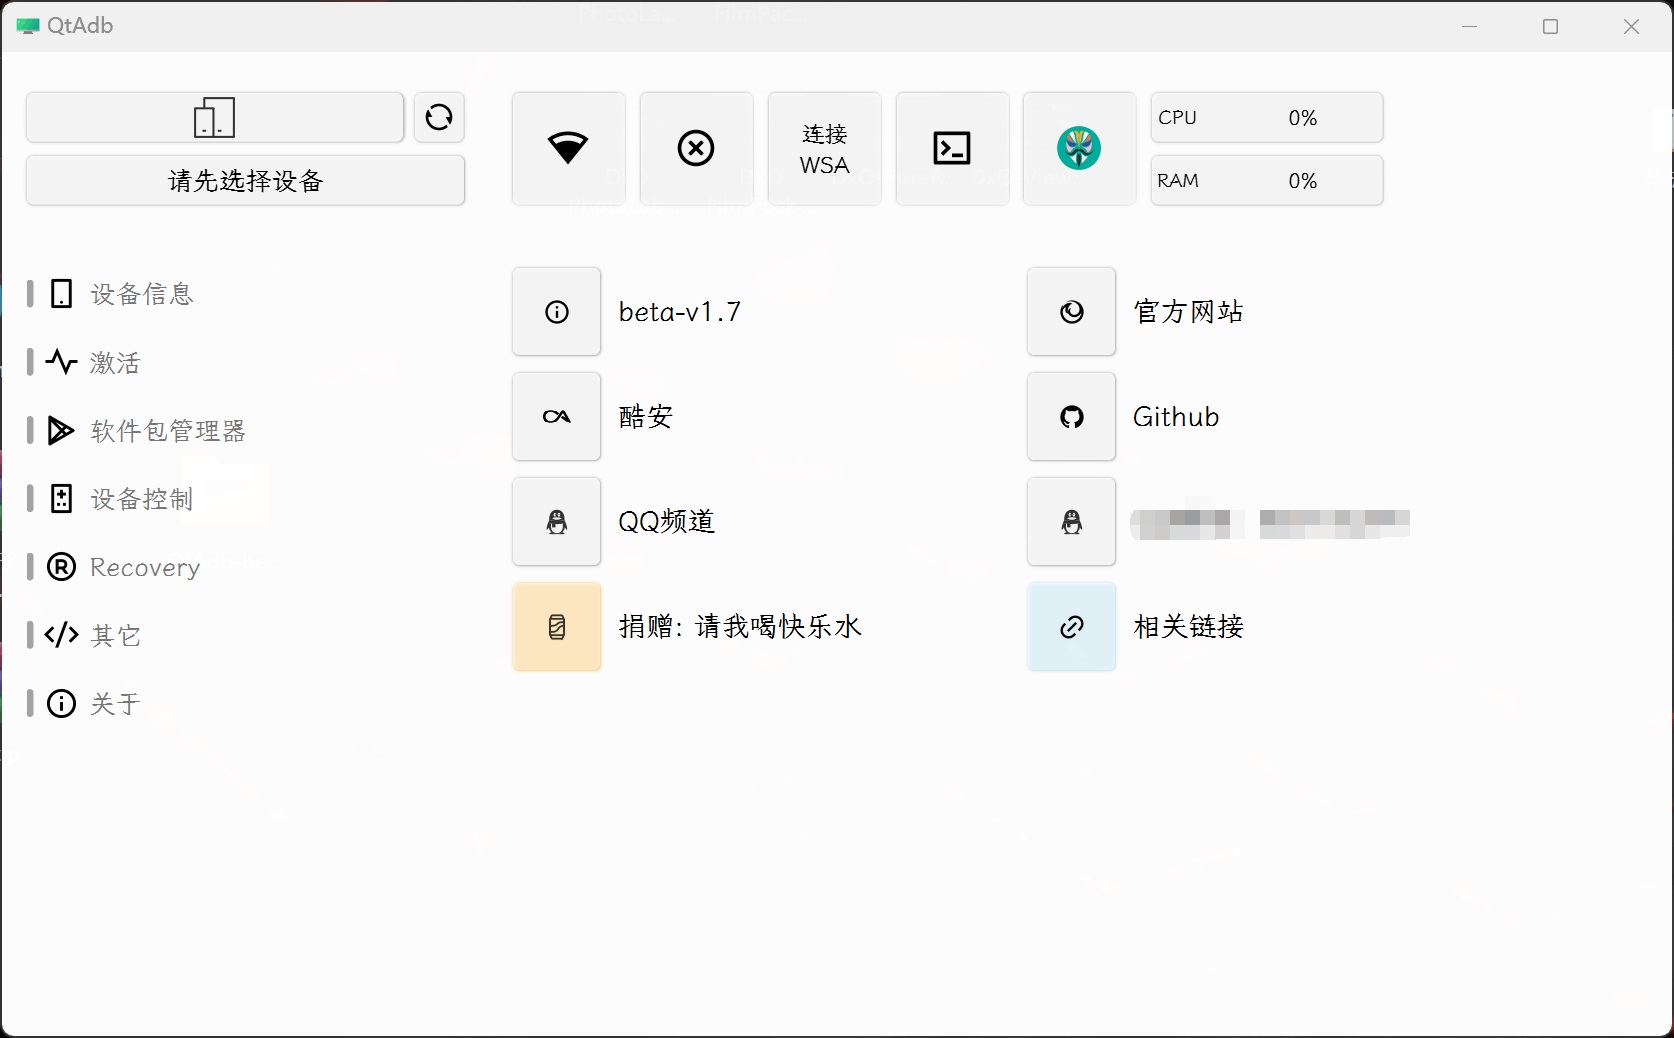Click the 相关链接 chain link icon
1674x1038 pixels.
point(1072,627)
